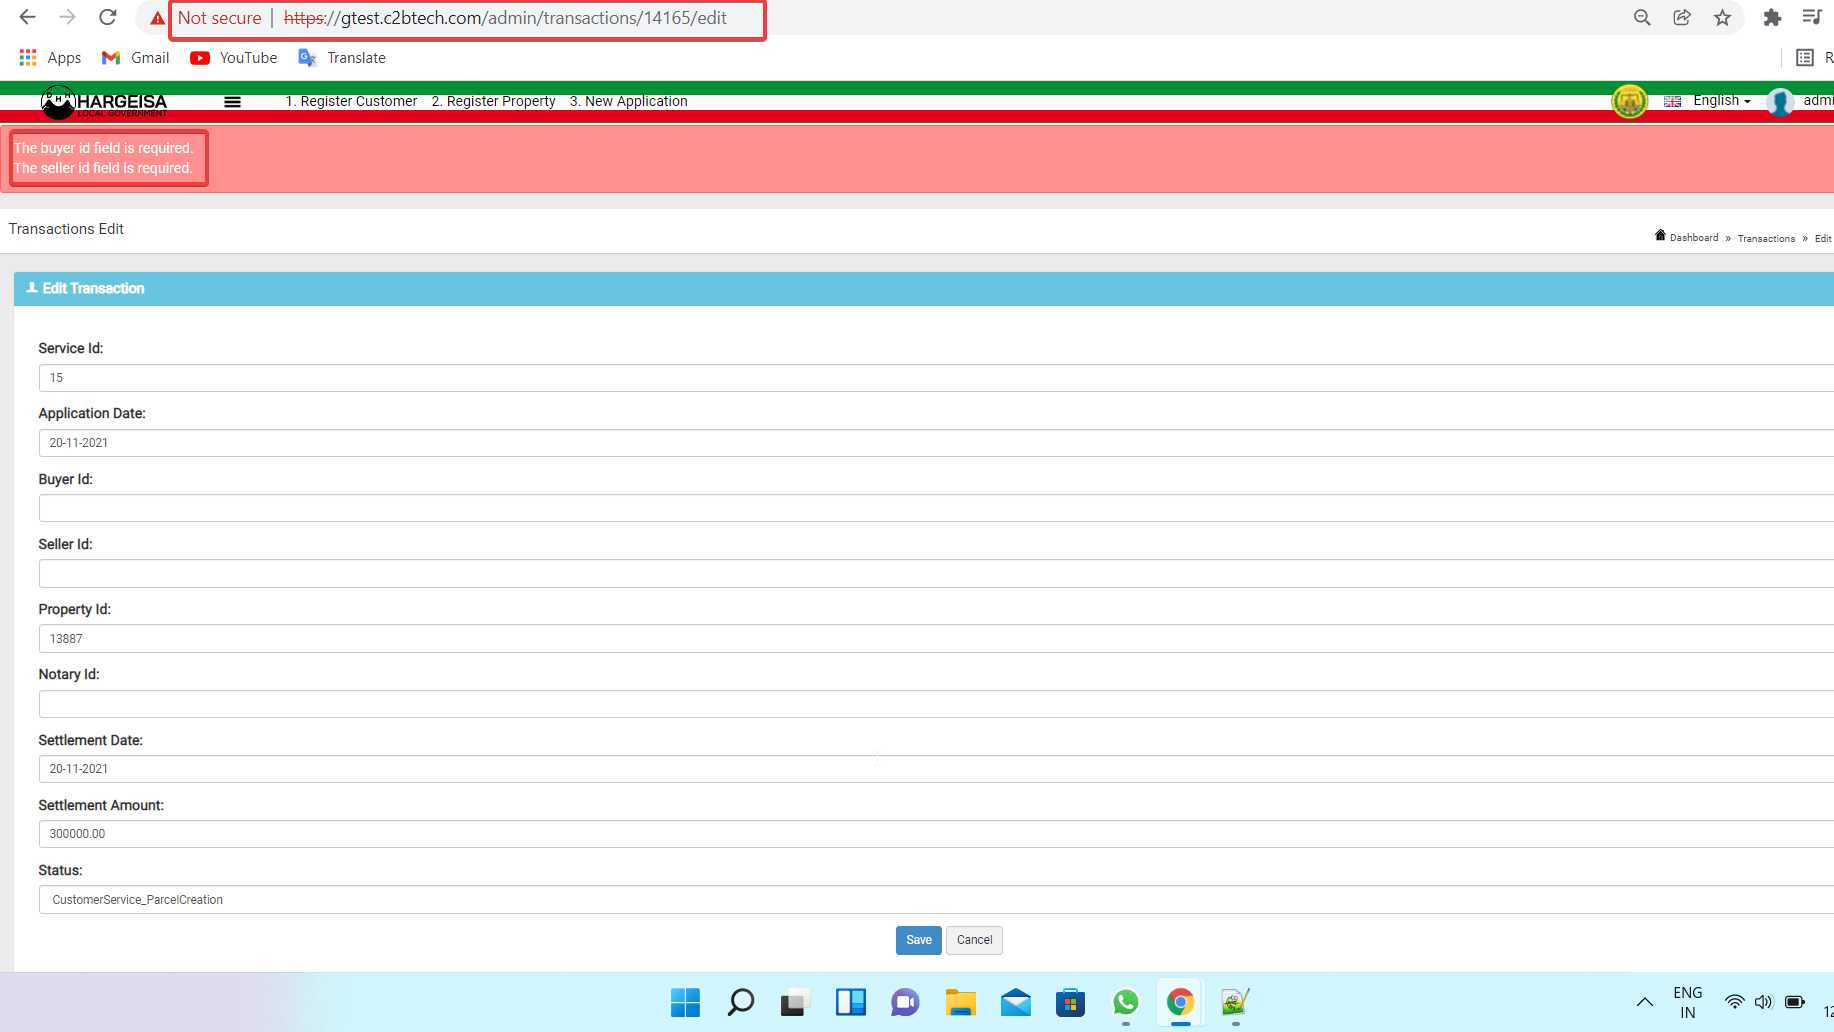
Task: Click the Save button
Action: pyautogui.click(x=918, y=940)
